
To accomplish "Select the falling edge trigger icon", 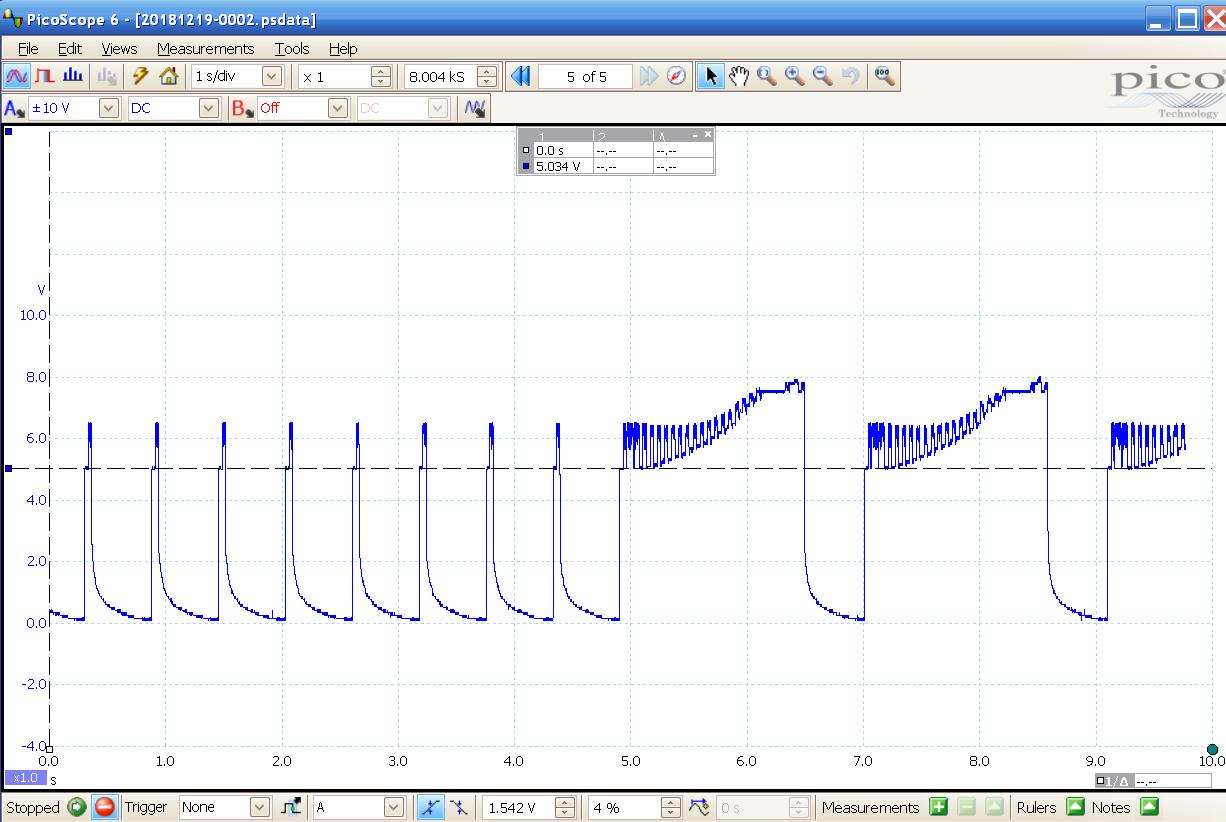I will pyautogui.click(x=459, y=807).
